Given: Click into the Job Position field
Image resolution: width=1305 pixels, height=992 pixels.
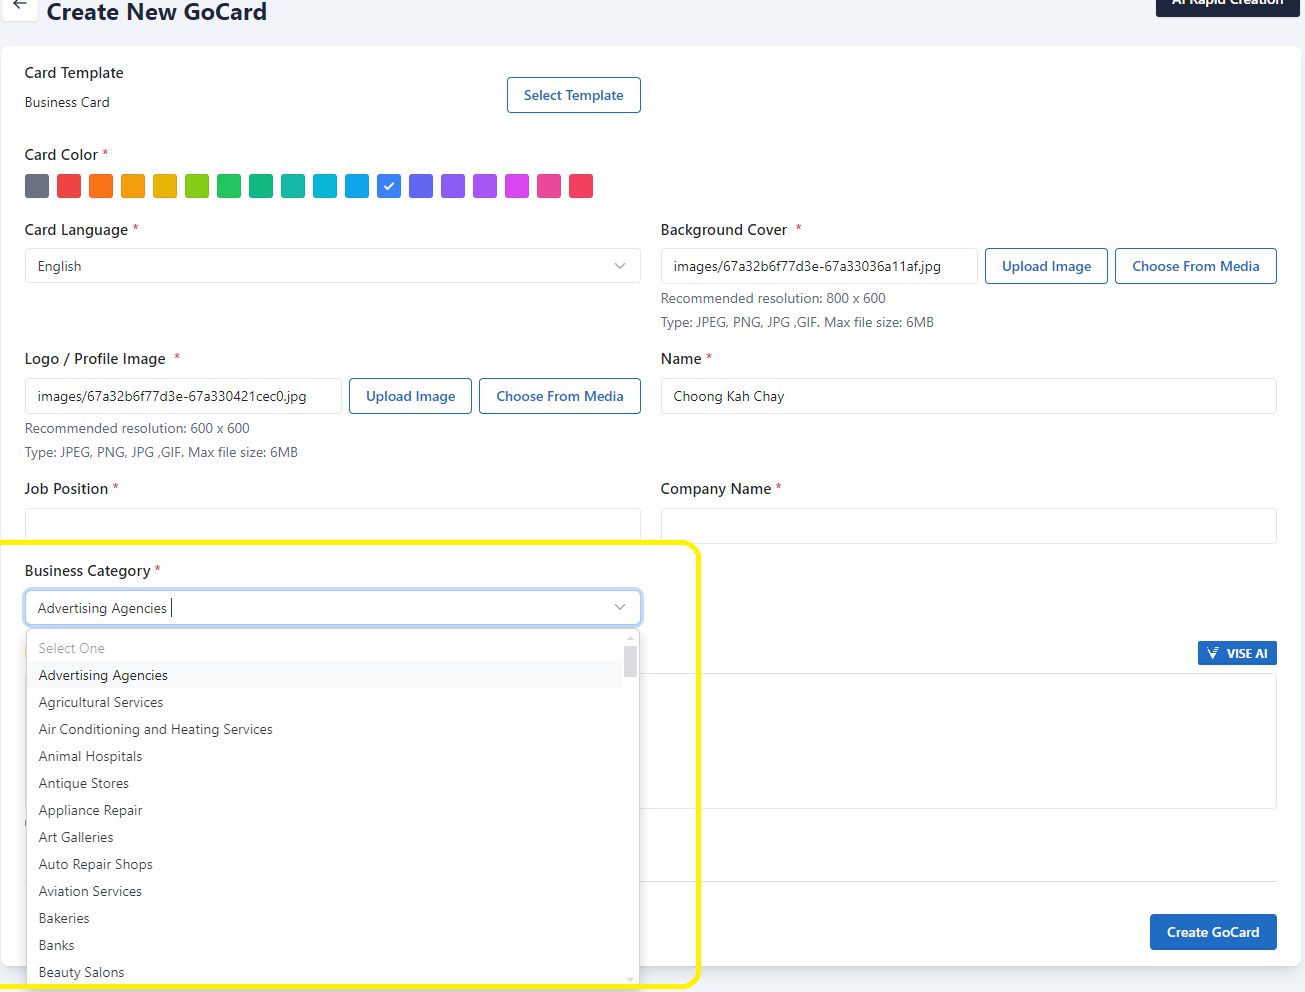Looking at the screenshot, I should [x=332, y=524].
